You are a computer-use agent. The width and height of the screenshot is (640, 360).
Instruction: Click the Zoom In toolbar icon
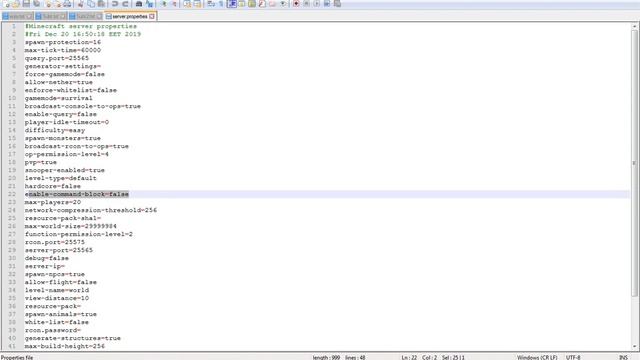164,4
